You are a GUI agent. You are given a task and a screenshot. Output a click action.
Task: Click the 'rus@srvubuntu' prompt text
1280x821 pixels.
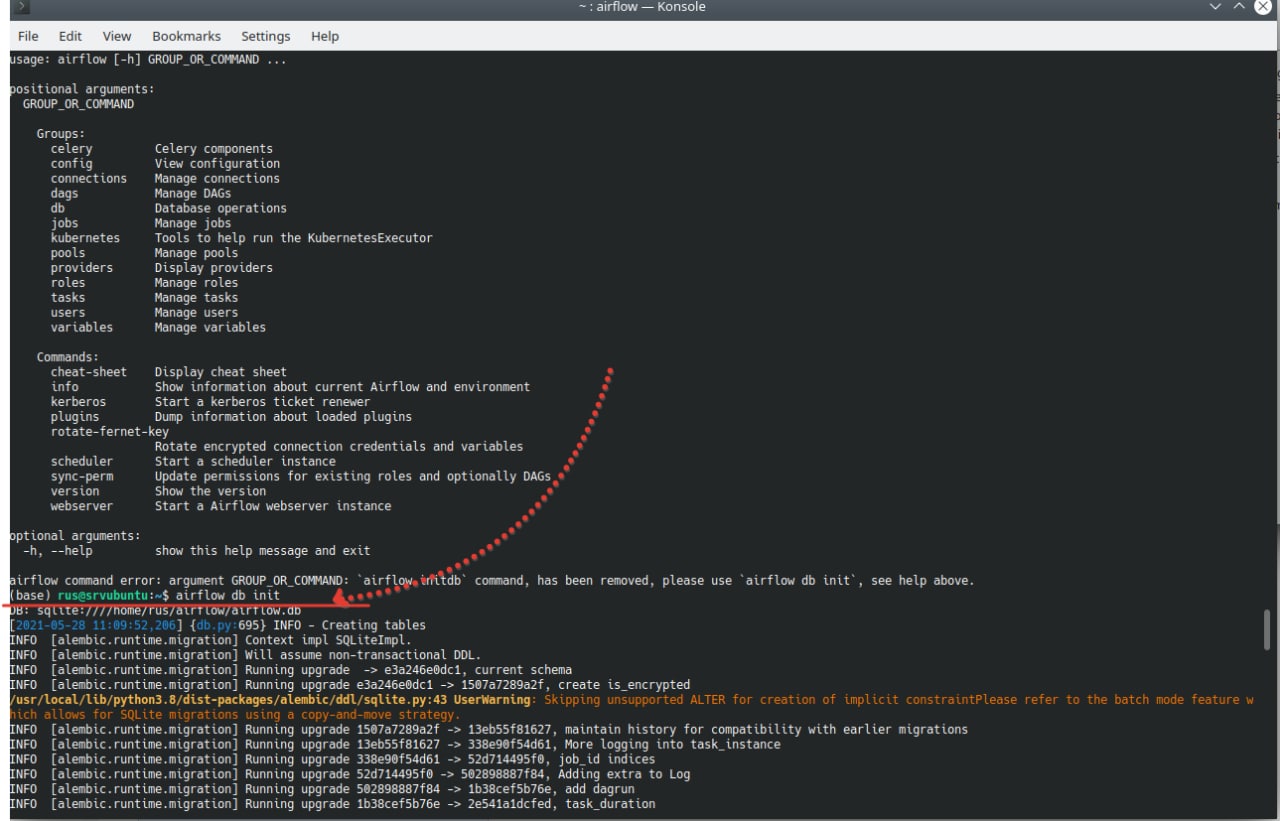[101, 595]
